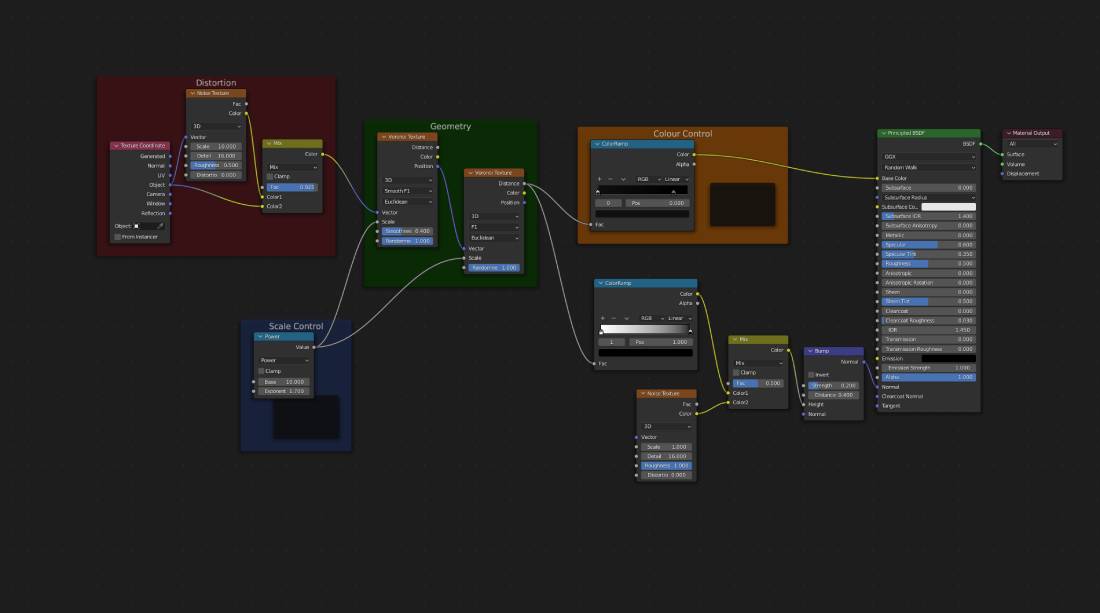Click the Emission black color swatch
Screen dimensions: 1100x613
tap(948, 358)
